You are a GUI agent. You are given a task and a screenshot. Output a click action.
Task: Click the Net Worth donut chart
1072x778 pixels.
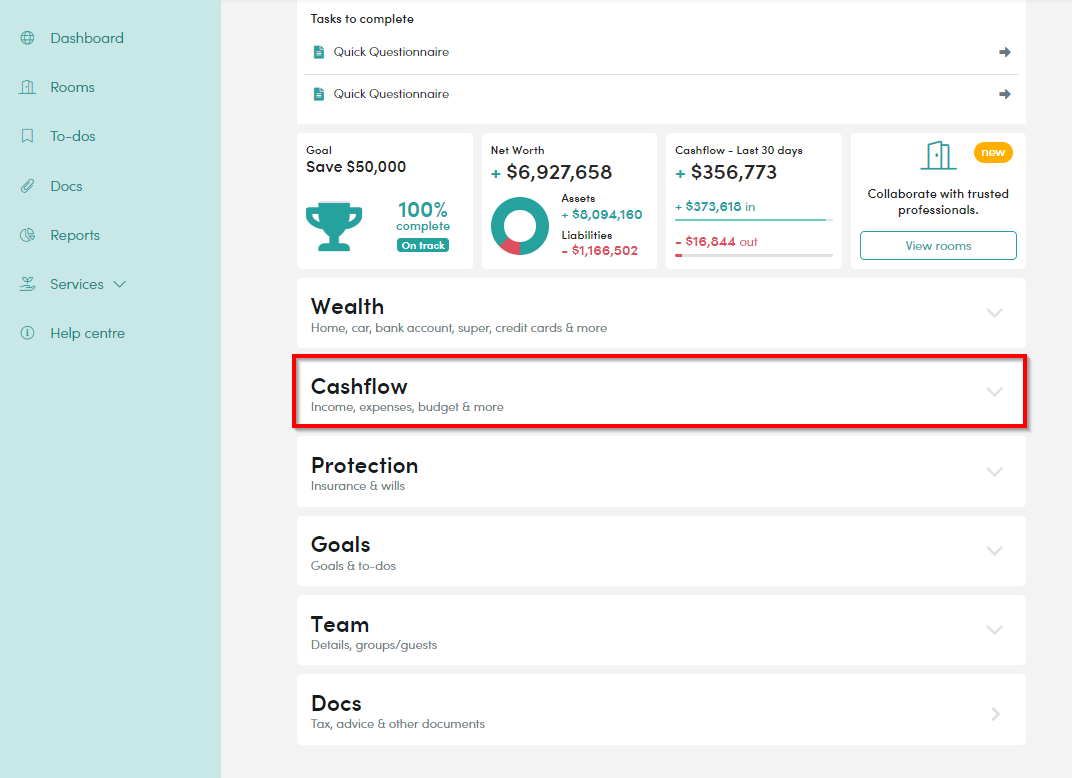(x=520, y=226)
